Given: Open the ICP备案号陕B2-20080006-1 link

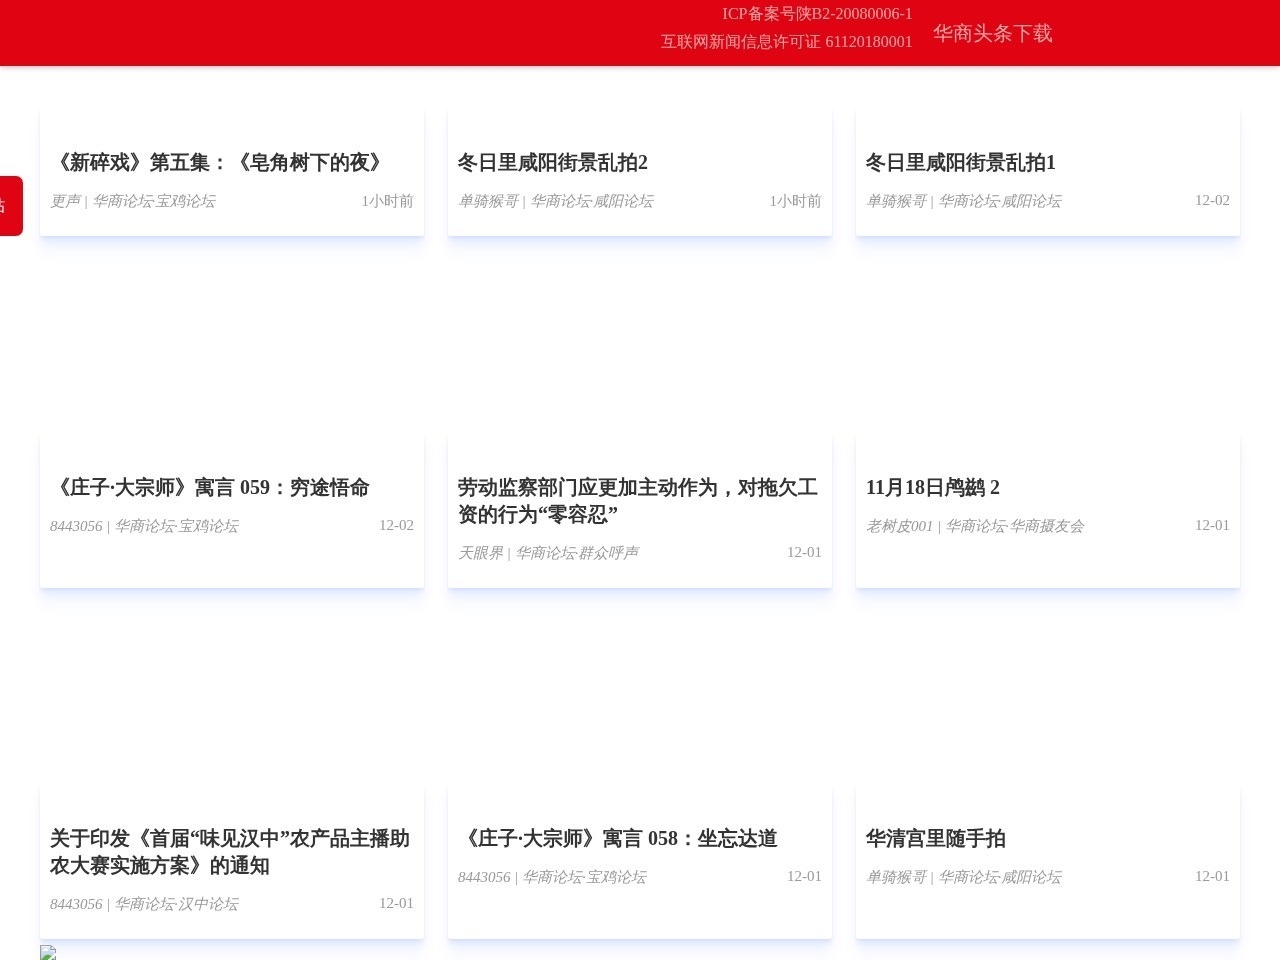Looking at the screenshot, I should coord(817,14).
